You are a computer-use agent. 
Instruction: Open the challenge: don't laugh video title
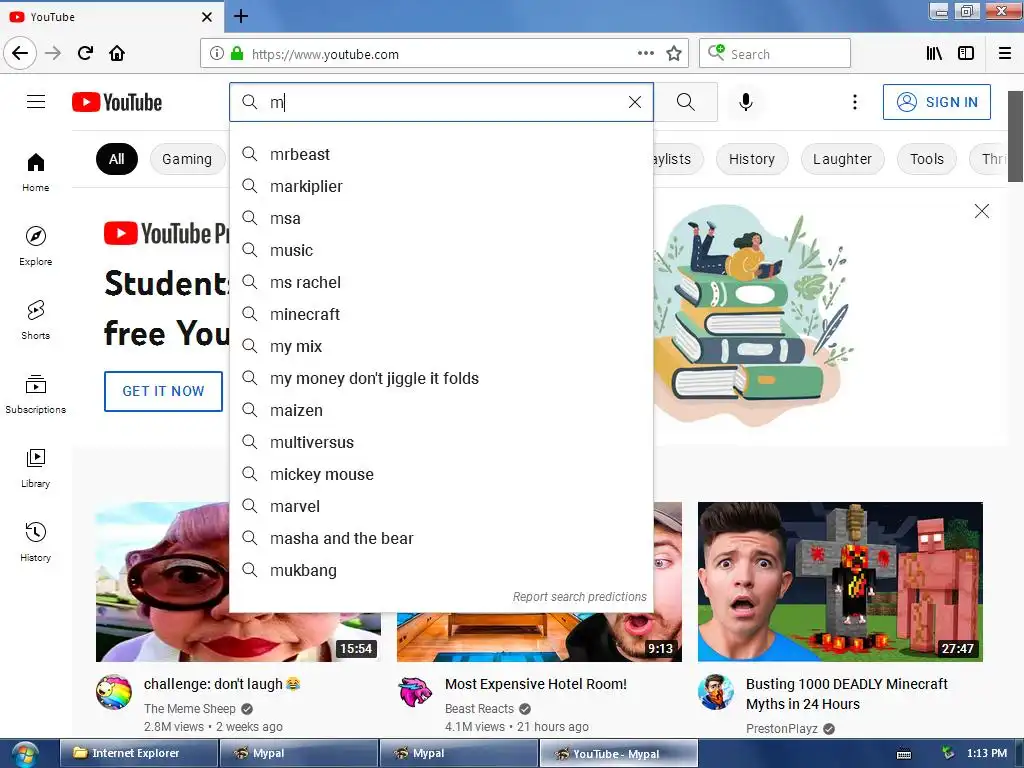(x=222, y=684)
